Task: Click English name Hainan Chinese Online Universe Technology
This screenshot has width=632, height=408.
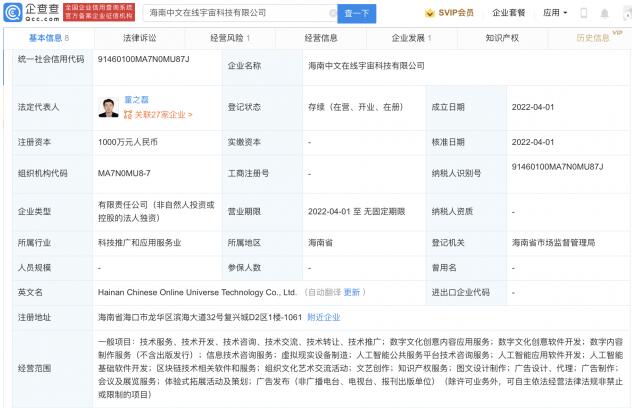Action: (197, 292)
